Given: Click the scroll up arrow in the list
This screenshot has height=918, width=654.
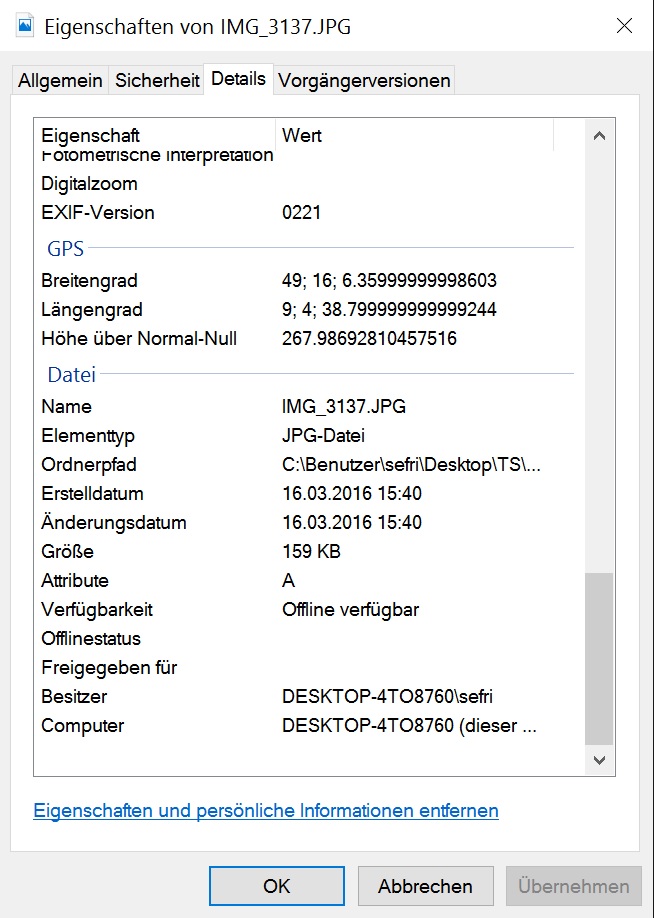Looking at the screenshot, I should pyautogui.click(x=599, y=136).
